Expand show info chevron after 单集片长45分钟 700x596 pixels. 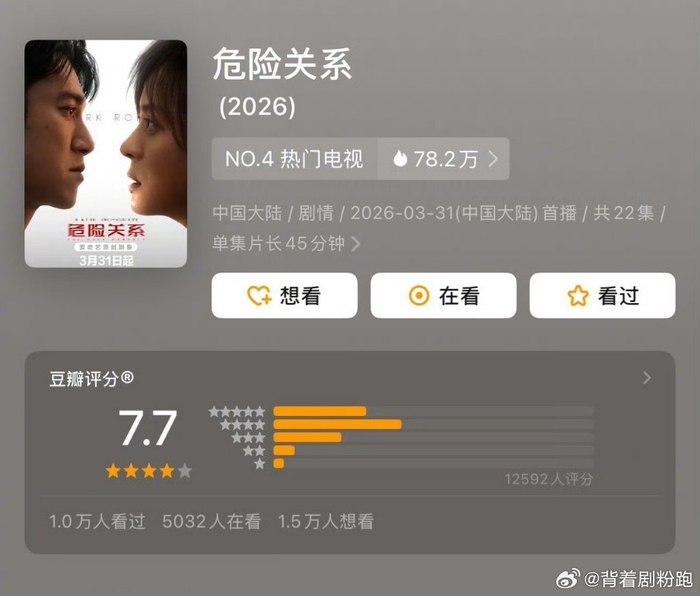[356, 244]
